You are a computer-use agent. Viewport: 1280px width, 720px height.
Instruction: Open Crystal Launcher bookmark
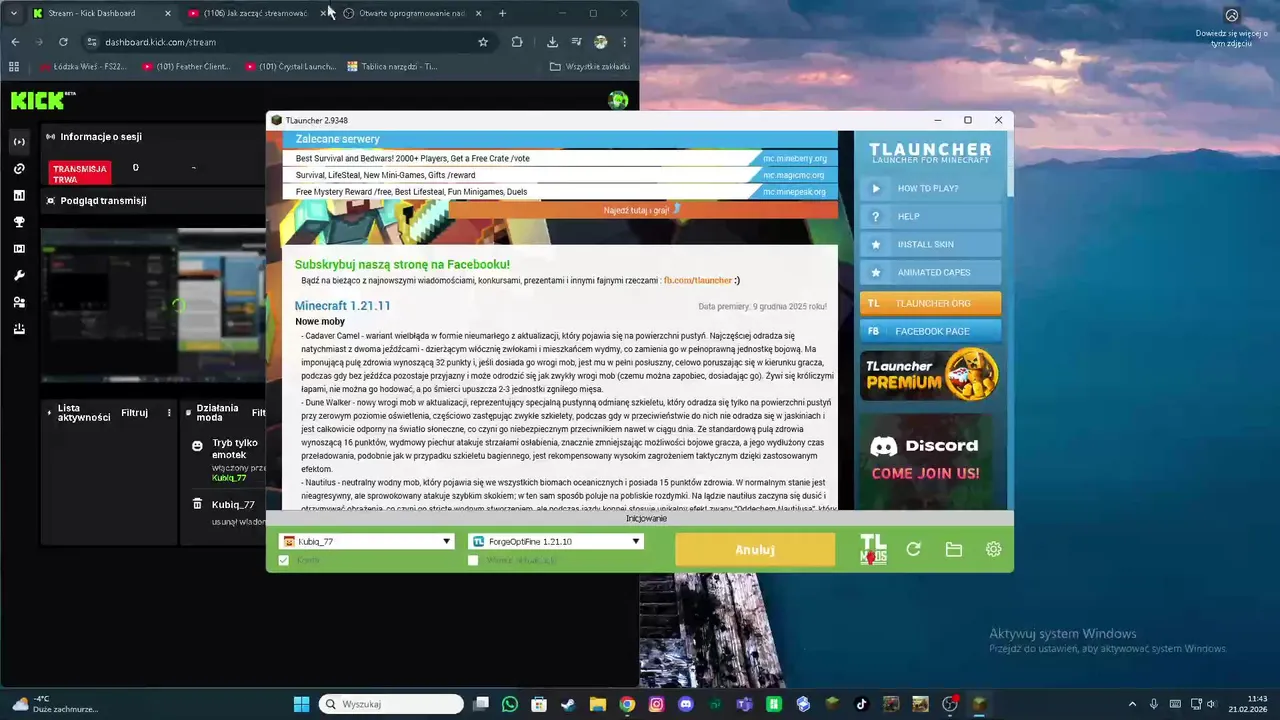pyautogui.click(x=290, y=67)
